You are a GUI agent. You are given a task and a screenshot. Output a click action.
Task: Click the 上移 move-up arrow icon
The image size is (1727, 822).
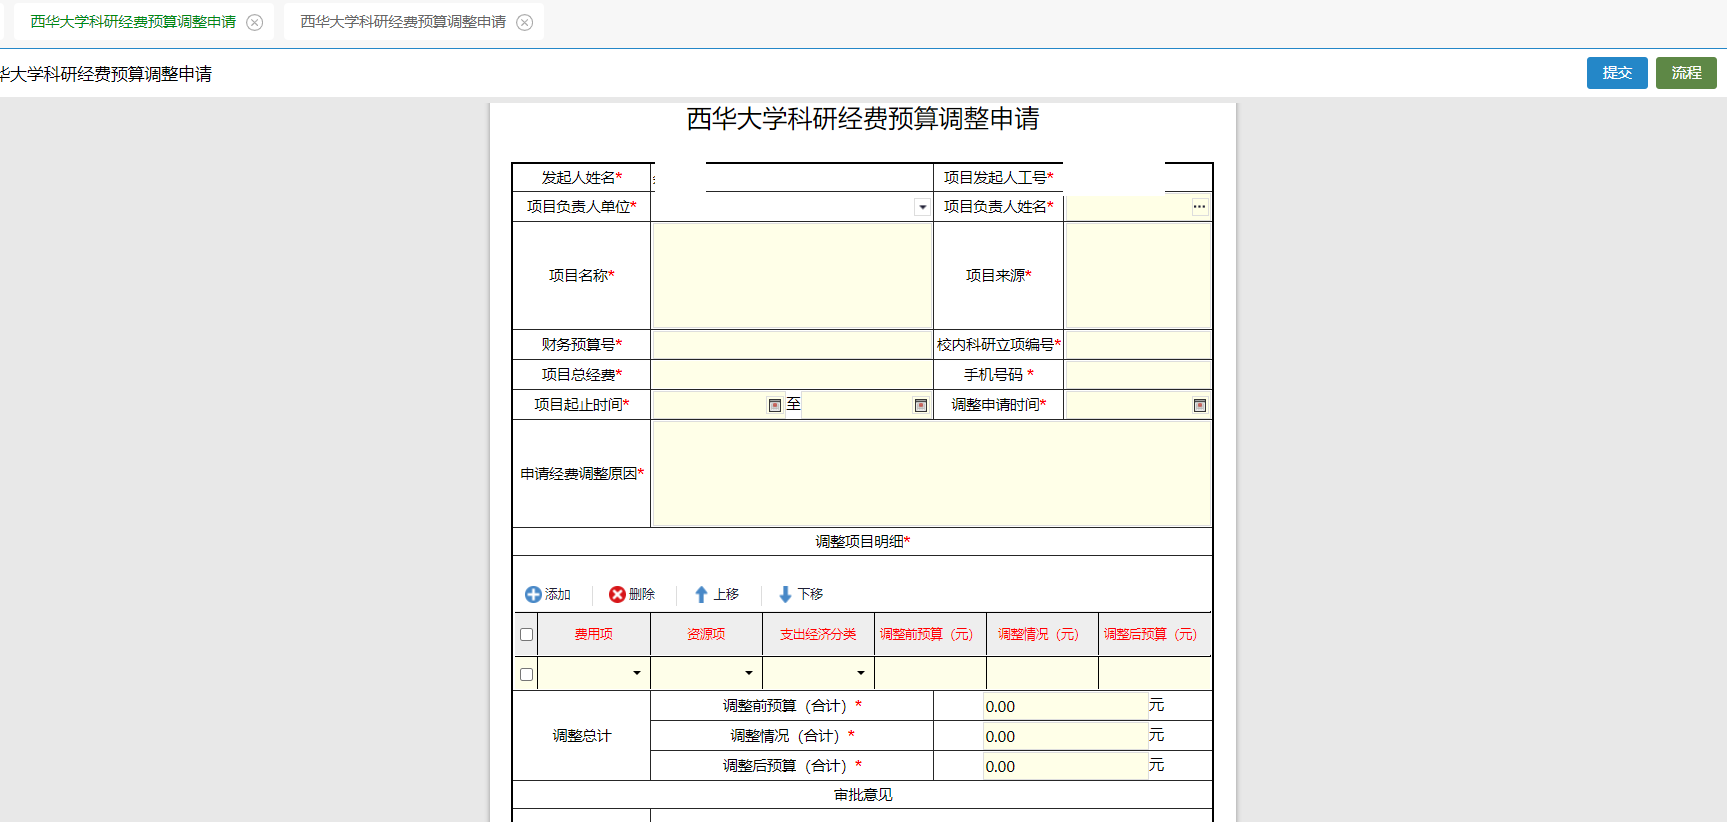click(x=701, y=594)
